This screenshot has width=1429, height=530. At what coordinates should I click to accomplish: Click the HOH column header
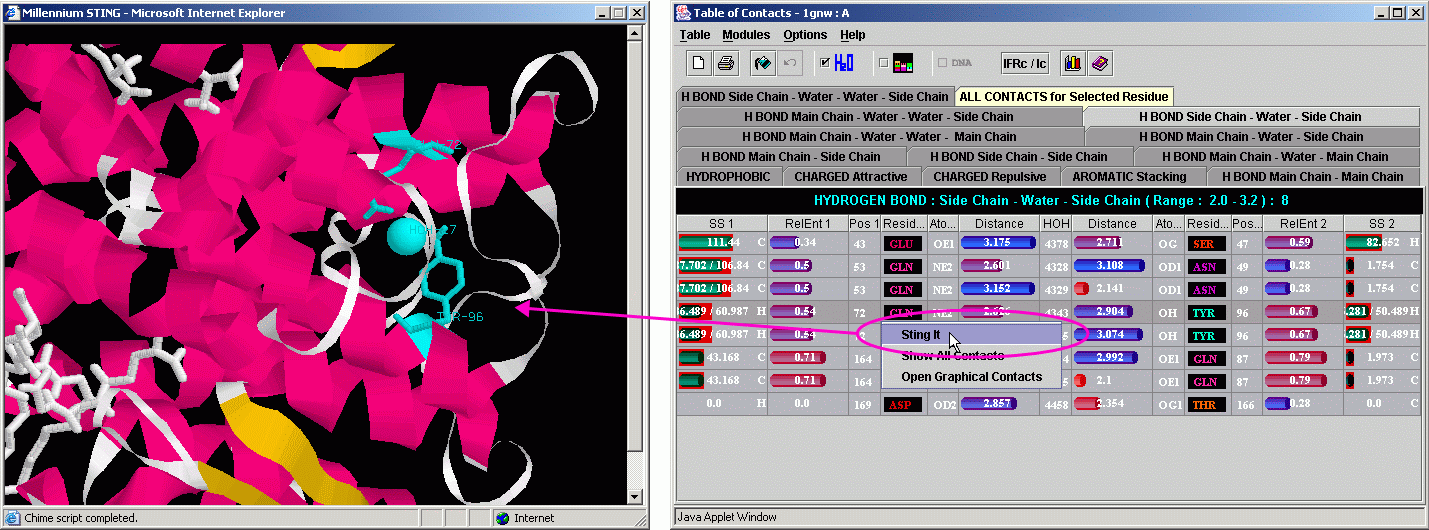point(1056,224)
